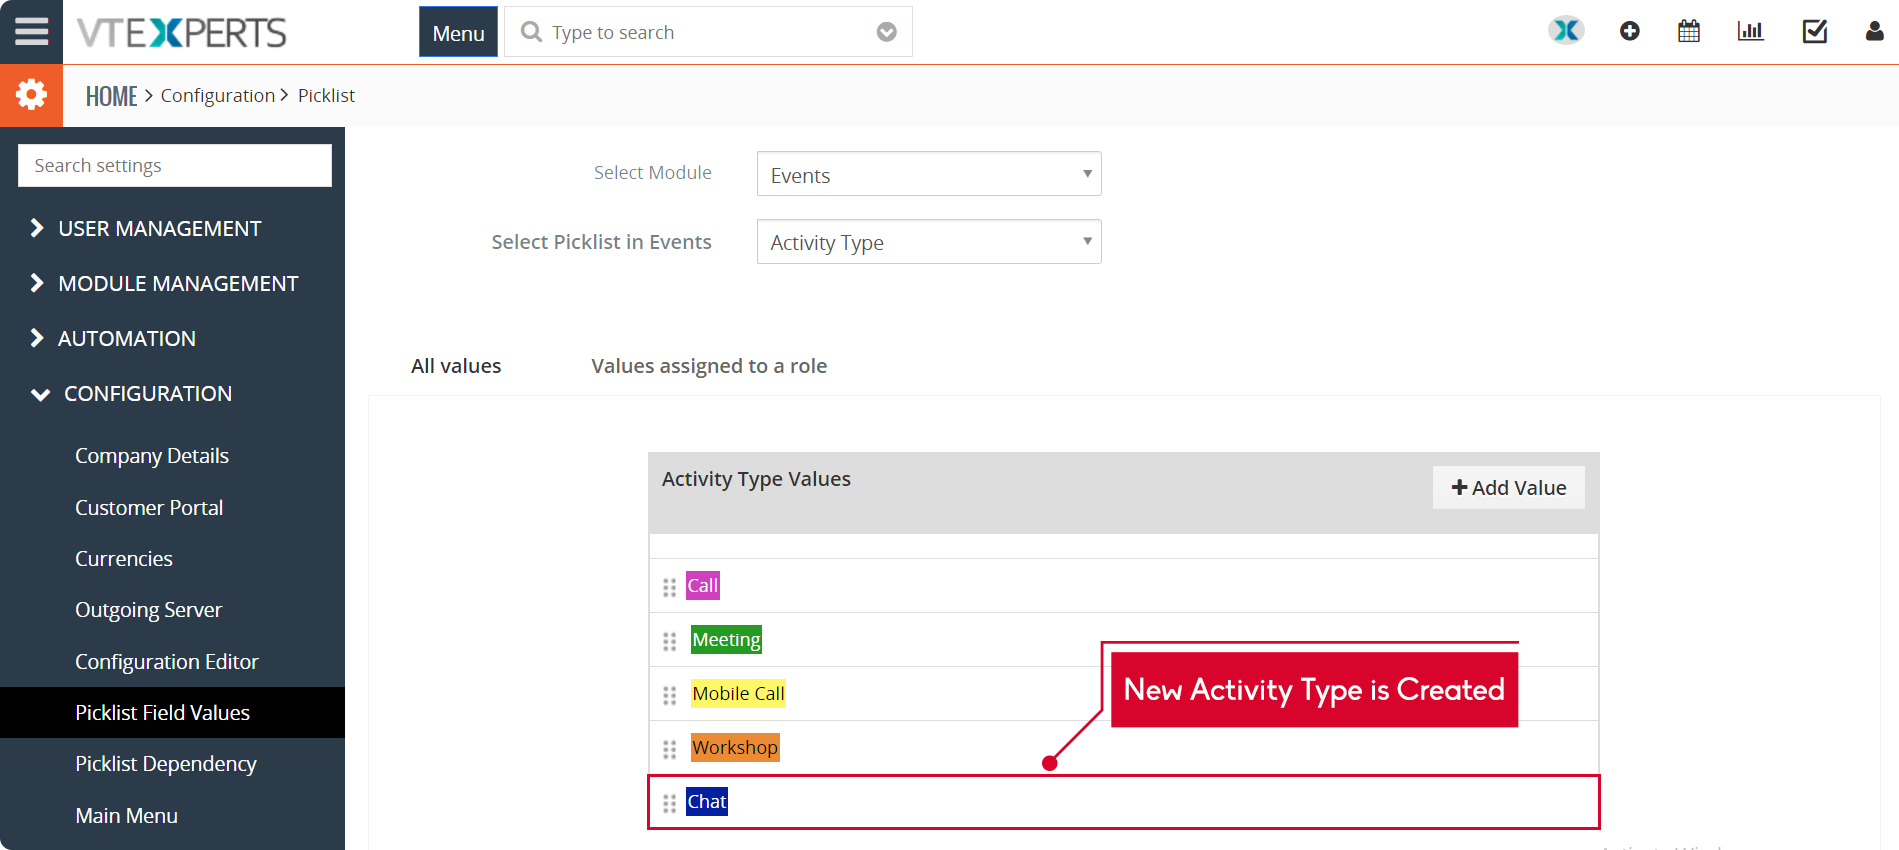Open the Select Module dropdown
This screenshot has width=1899, height=850.
(x=928, y=174)
